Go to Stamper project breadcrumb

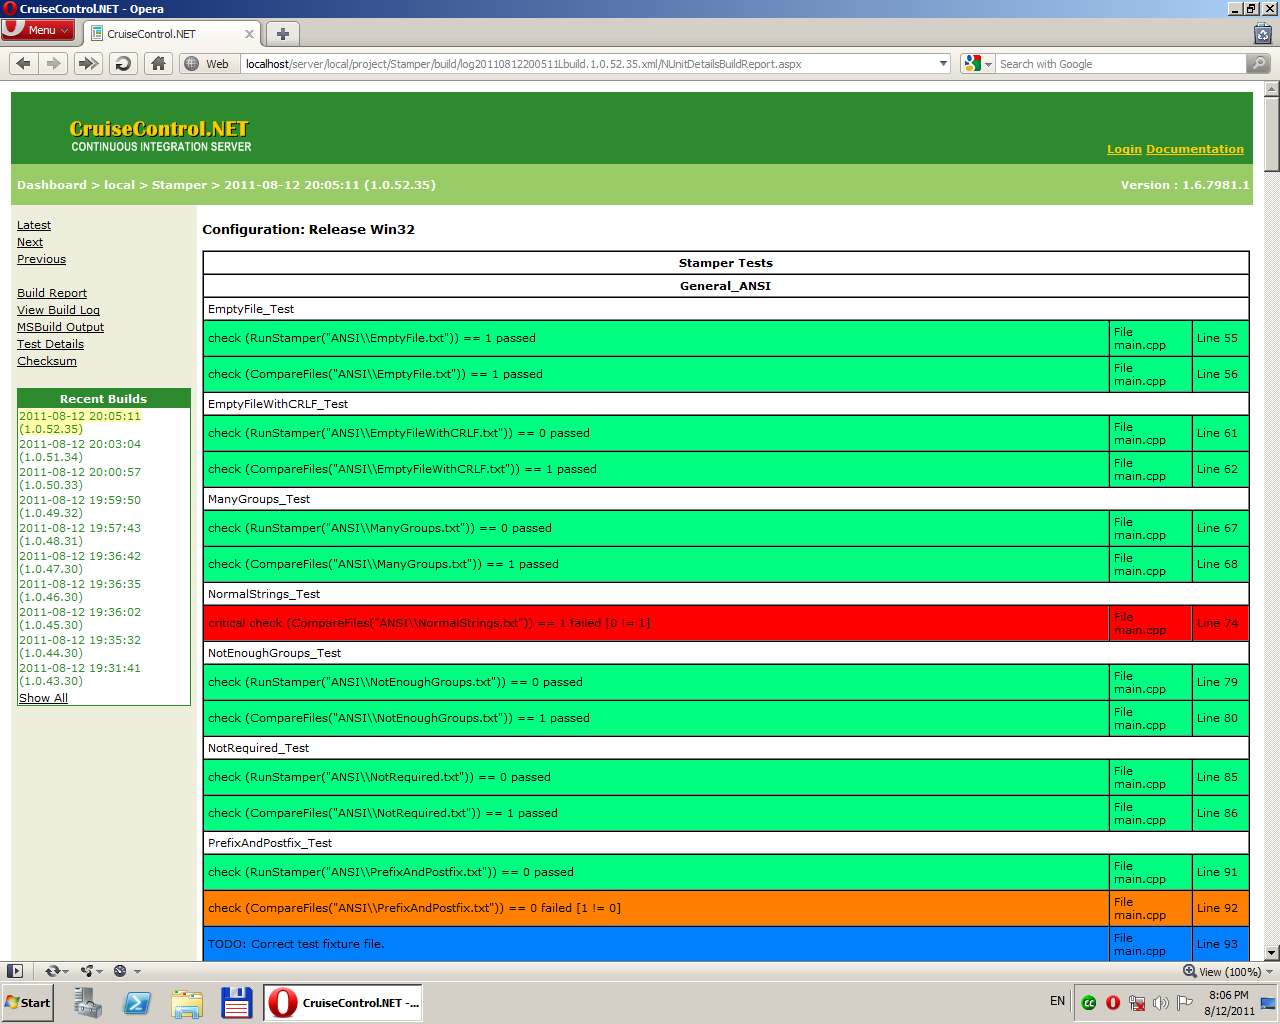point(179,185)
